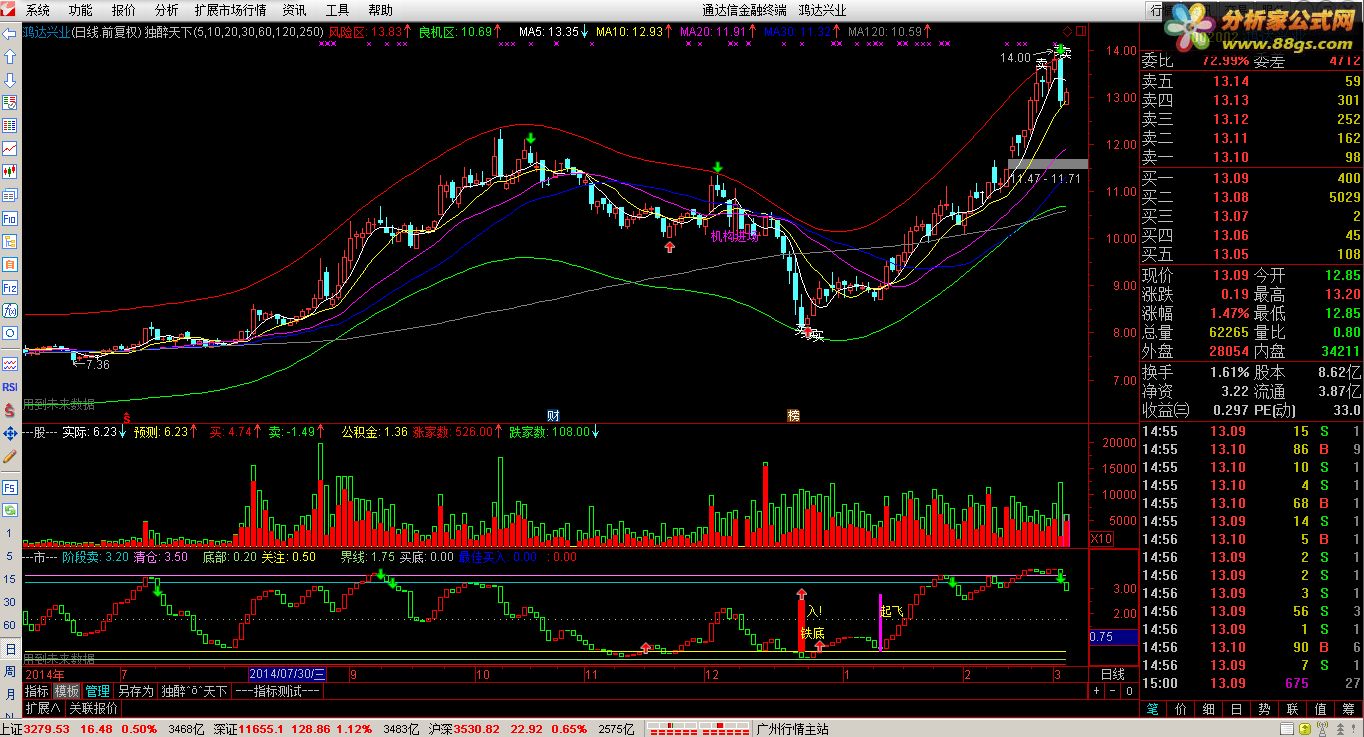Select the 独醉天下 indicator tab
This screenshot has width=1364, height=737.
click(x=194, y=691)
